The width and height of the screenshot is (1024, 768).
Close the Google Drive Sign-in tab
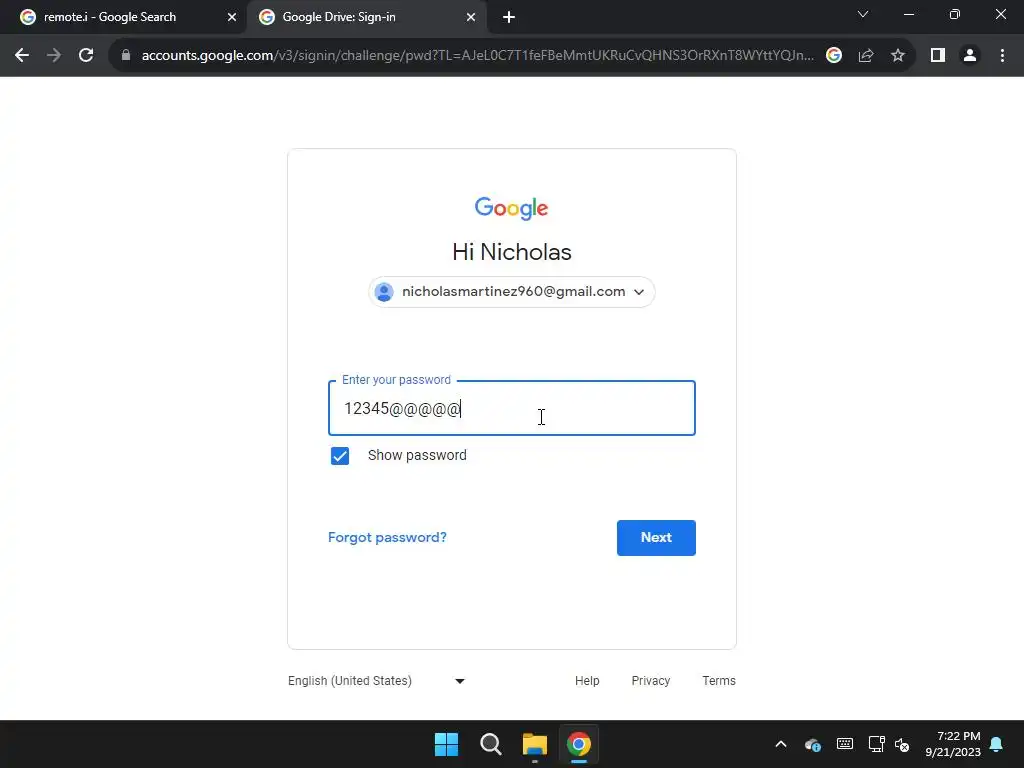[x=471, y=18]
